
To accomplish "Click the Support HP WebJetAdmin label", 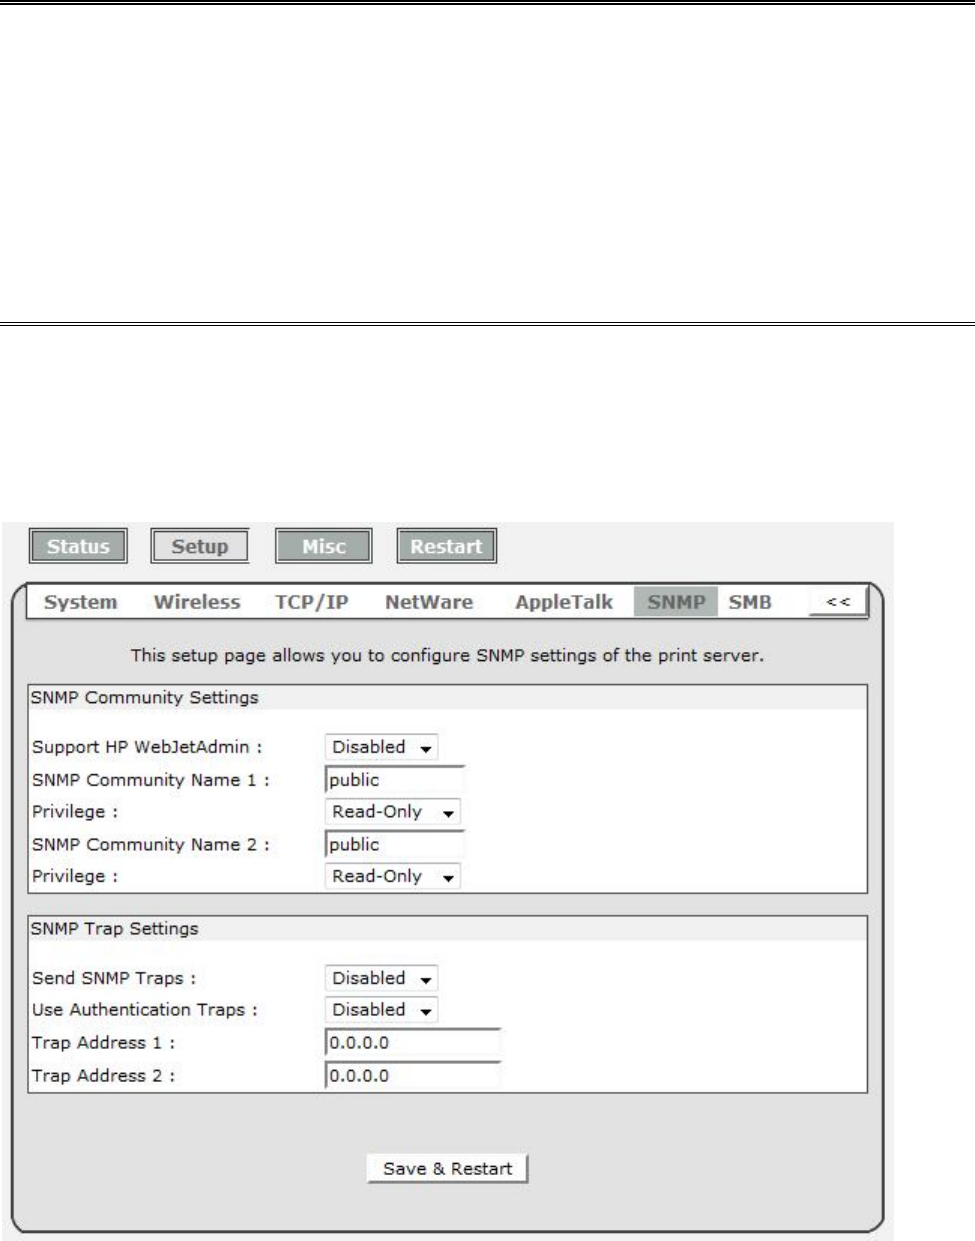I will tap(147, 747).
